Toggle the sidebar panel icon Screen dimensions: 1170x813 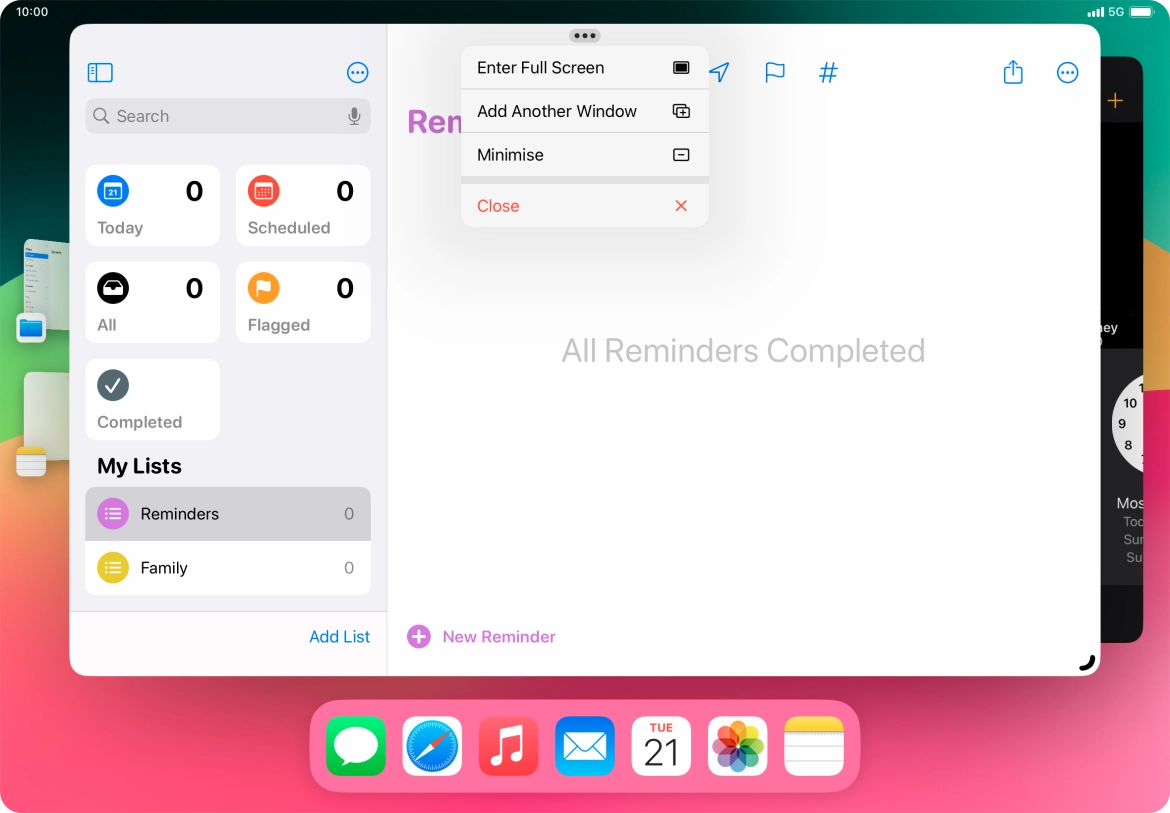tap(100, 73)
